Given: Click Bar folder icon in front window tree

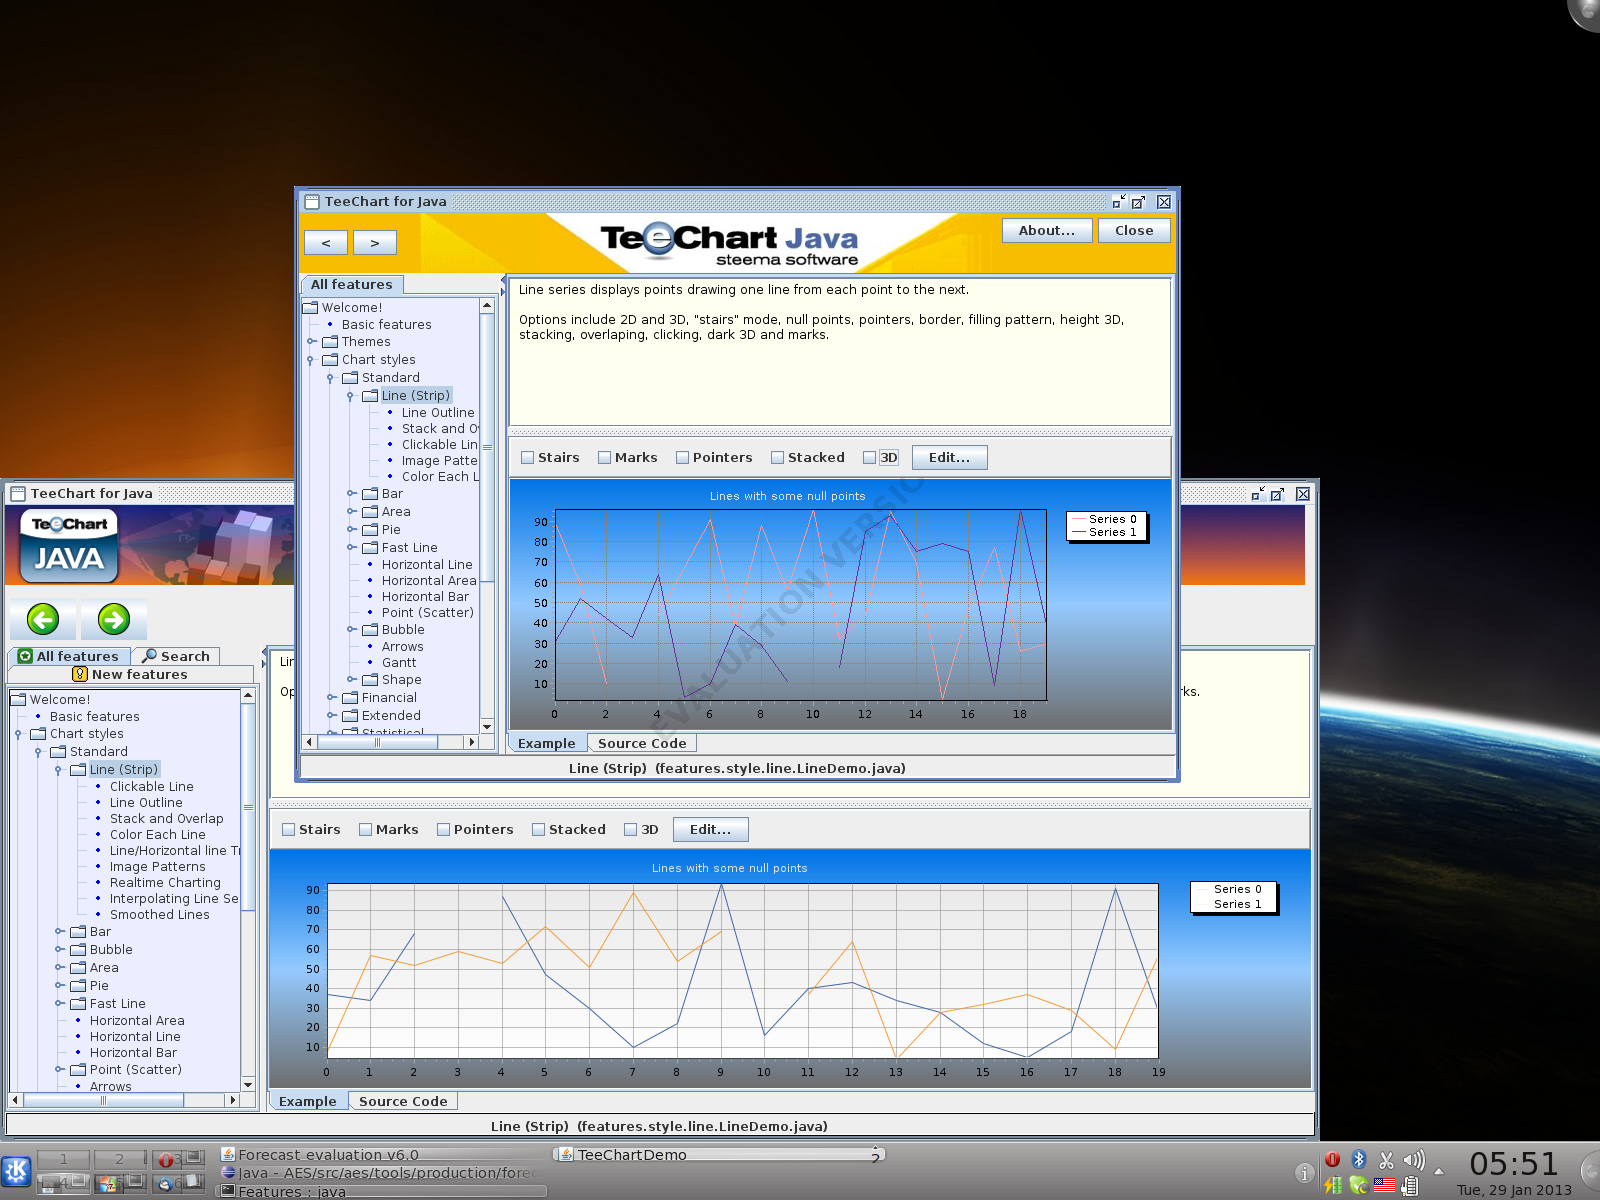Looking at the screenshot, I should coord(370,493).
